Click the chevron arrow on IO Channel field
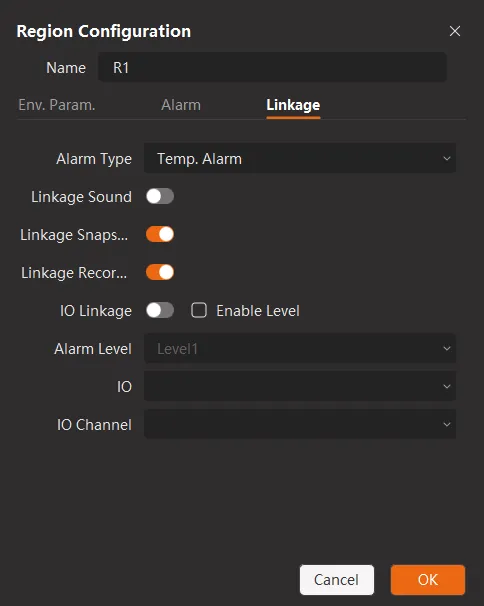 click(x=447, y=424)
